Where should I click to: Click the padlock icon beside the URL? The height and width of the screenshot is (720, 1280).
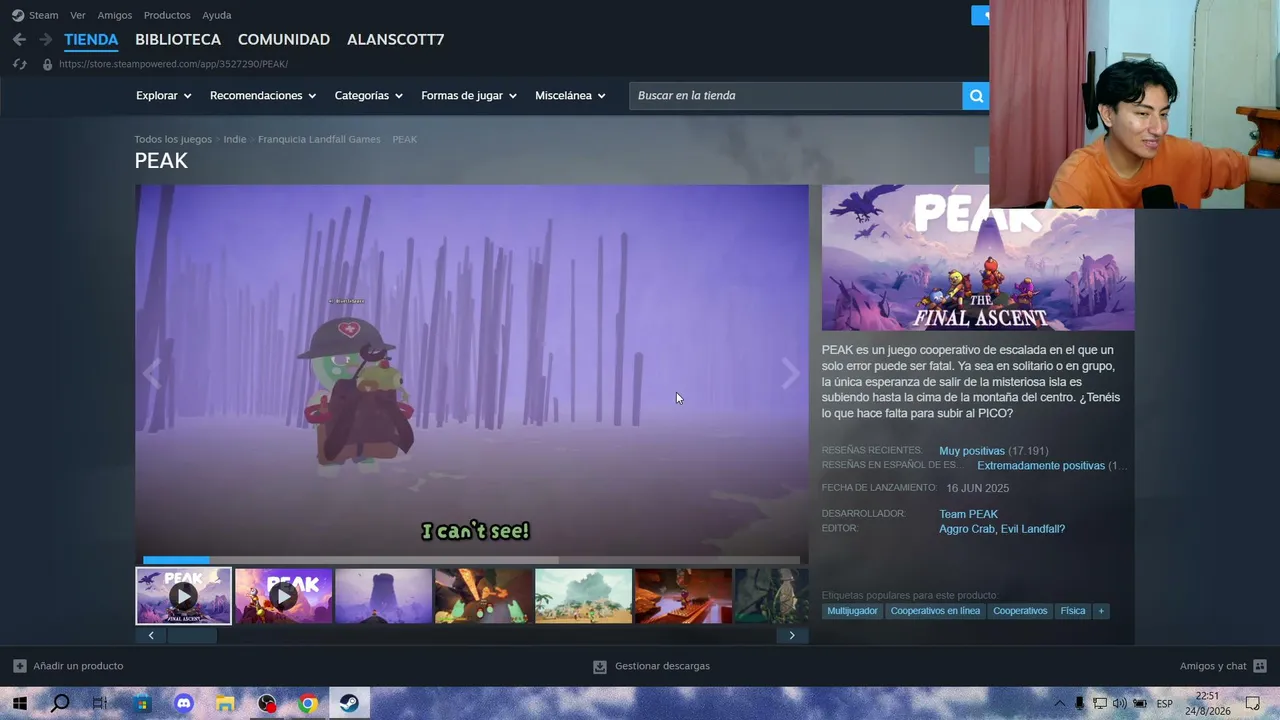(47, 64)
